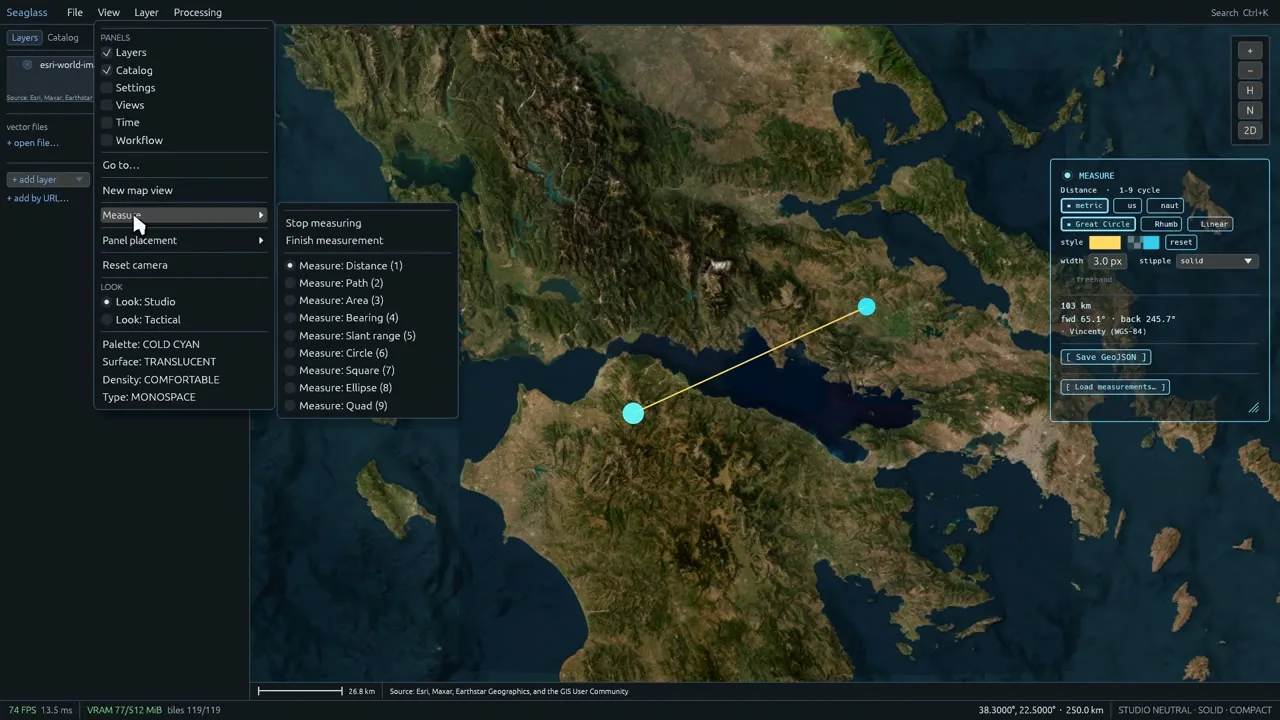Enable the Settings panel checkbox
The height and width of the screenshot is (720, 1280).
[107, 88]
